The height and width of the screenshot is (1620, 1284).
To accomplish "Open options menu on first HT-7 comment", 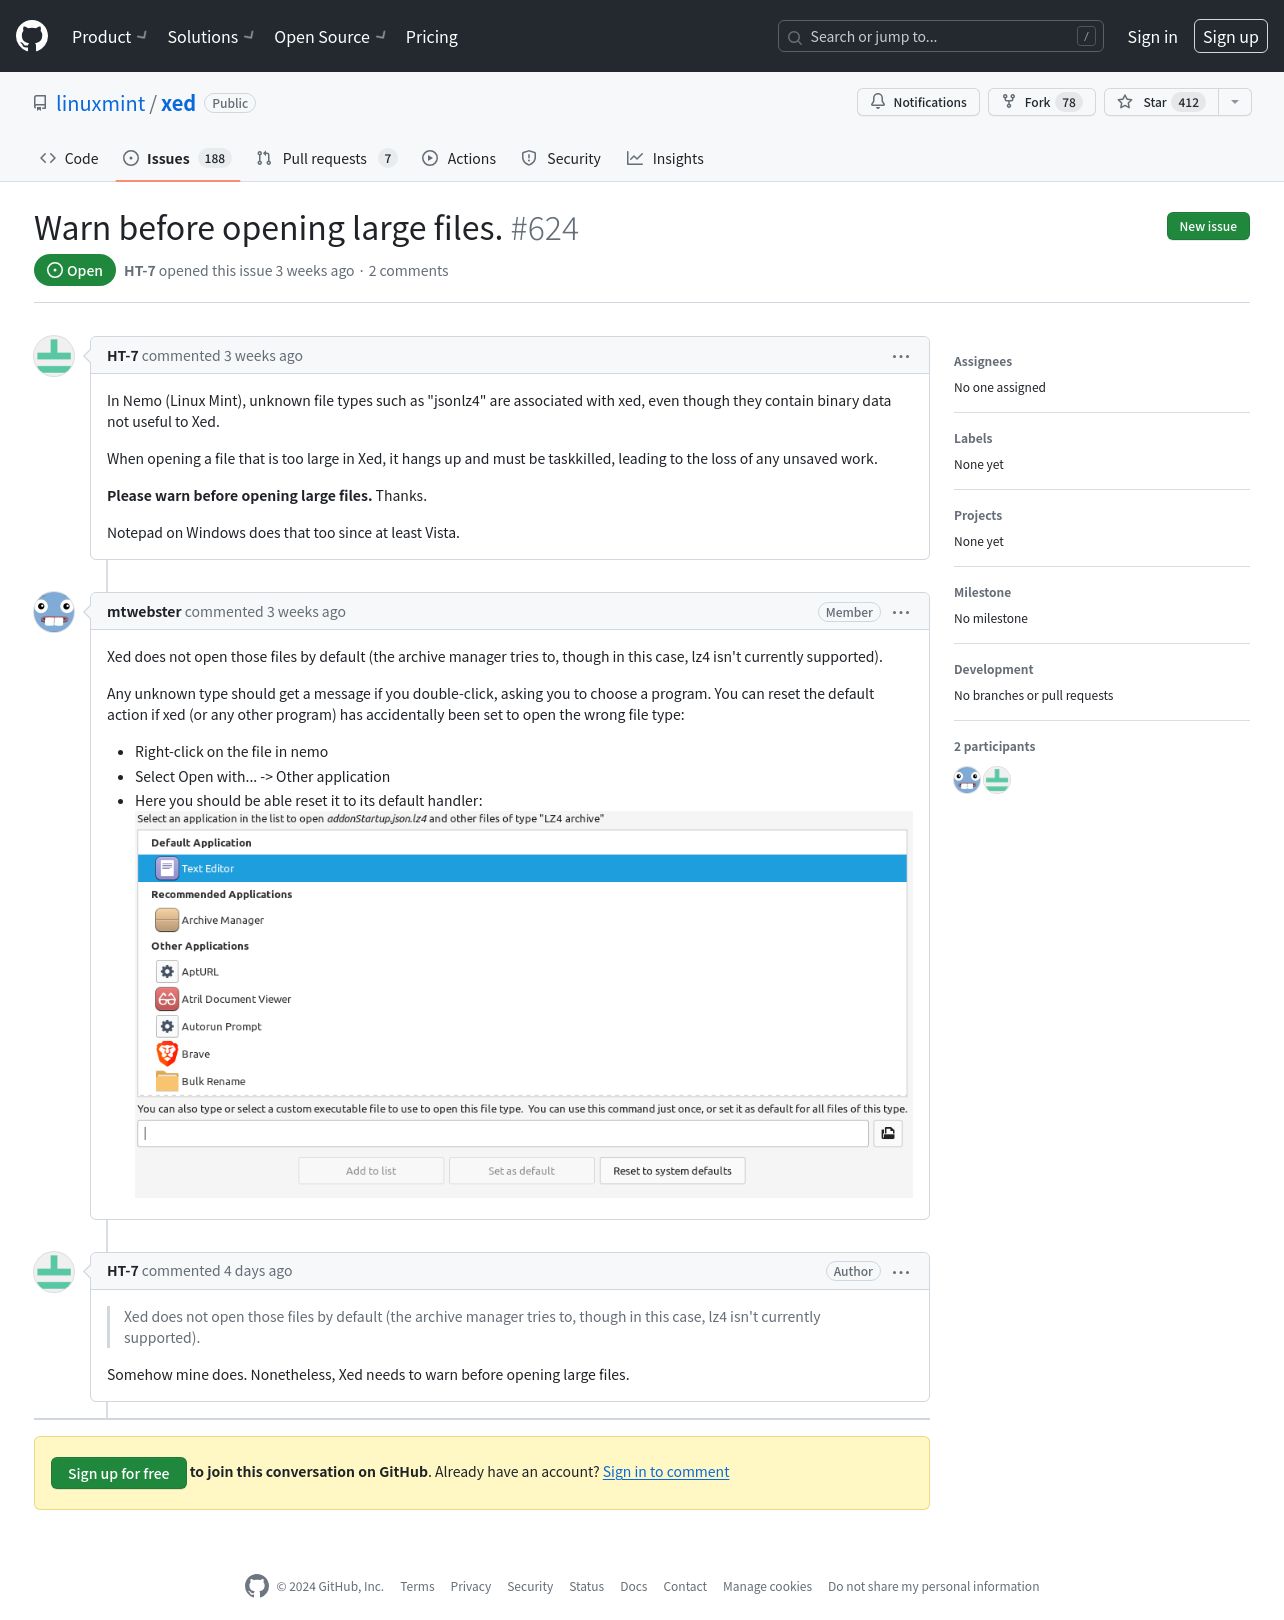I will pyautogui.click(x=901, y=356).
